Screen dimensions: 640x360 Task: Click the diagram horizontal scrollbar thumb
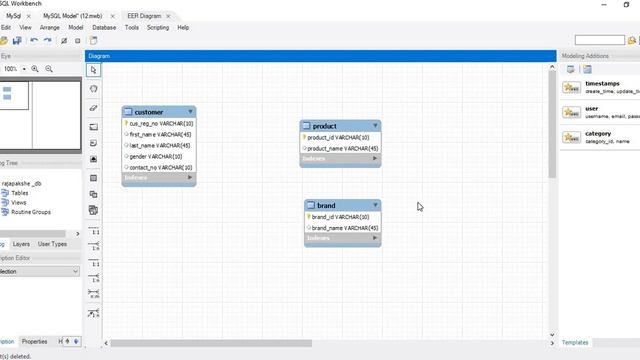pos(211,343)
